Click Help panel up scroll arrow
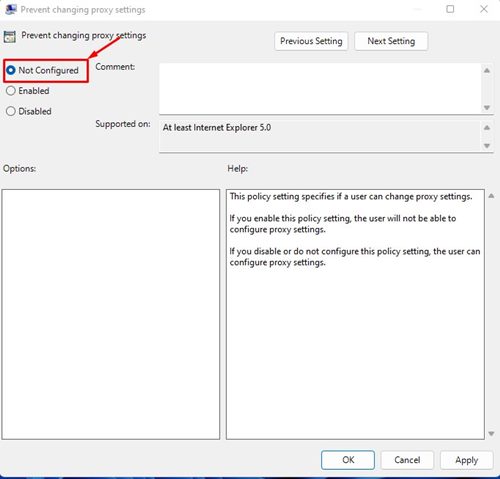 tap(491, 196)
